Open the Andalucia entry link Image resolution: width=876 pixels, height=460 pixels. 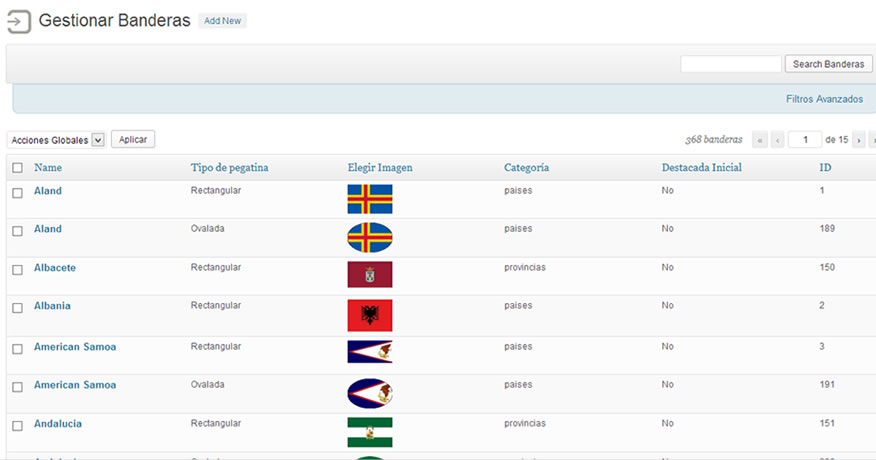[x=58, y=423]
